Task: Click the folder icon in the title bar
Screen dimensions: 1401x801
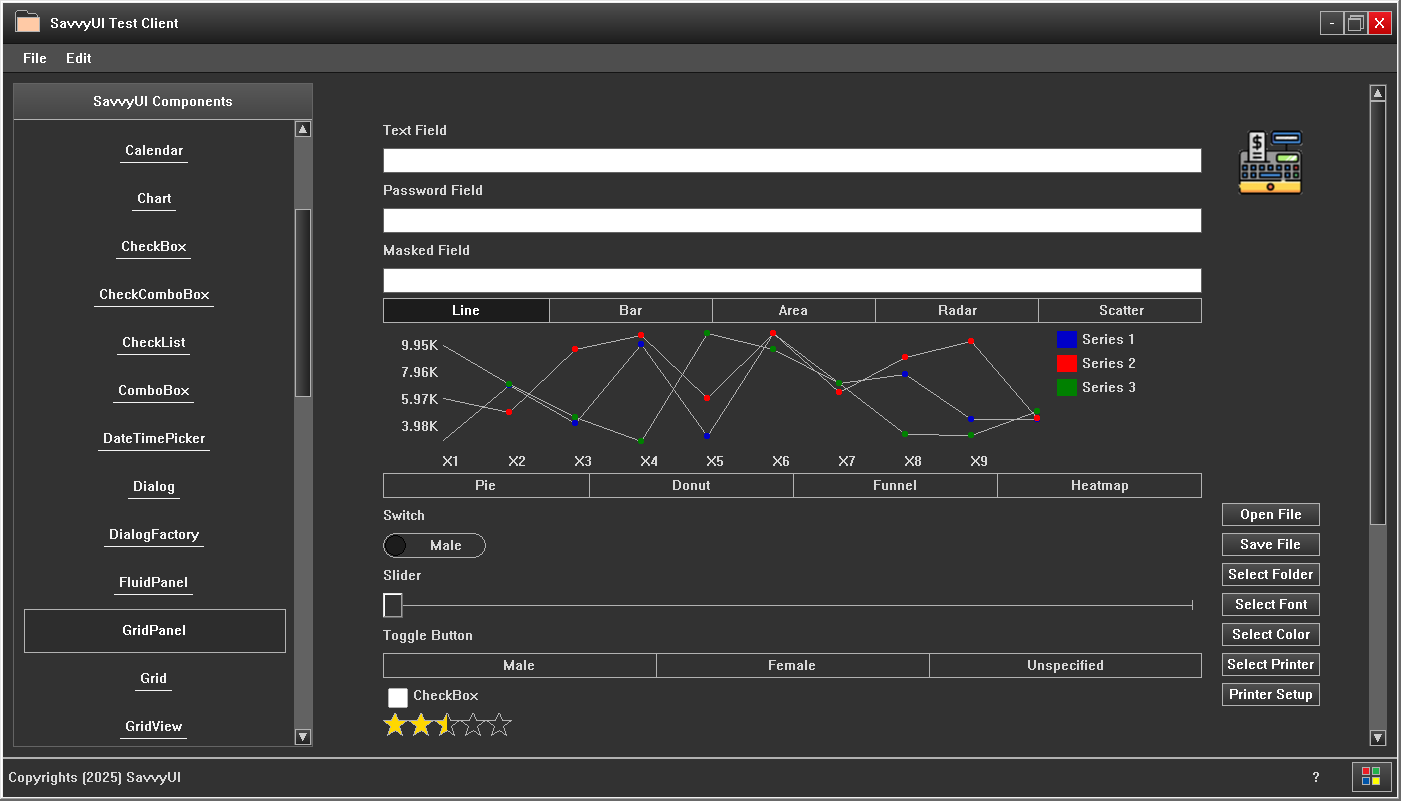Action: pos(29,21)
